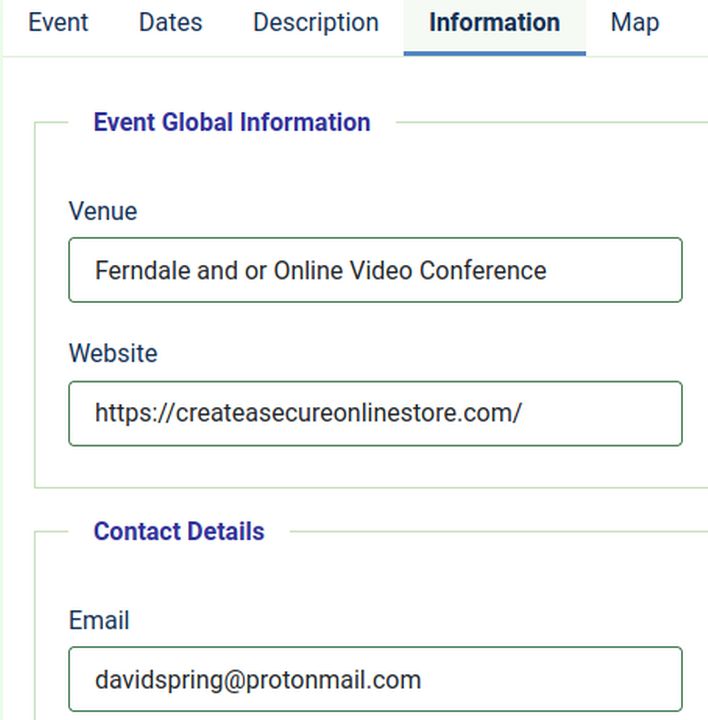
Task: Open the Dates tab
Action: (170, 23)
